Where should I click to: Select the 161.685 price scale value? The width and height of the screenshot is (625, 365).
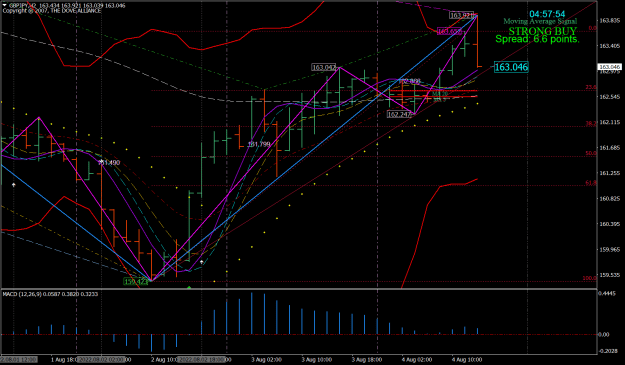tap(609, 148)
